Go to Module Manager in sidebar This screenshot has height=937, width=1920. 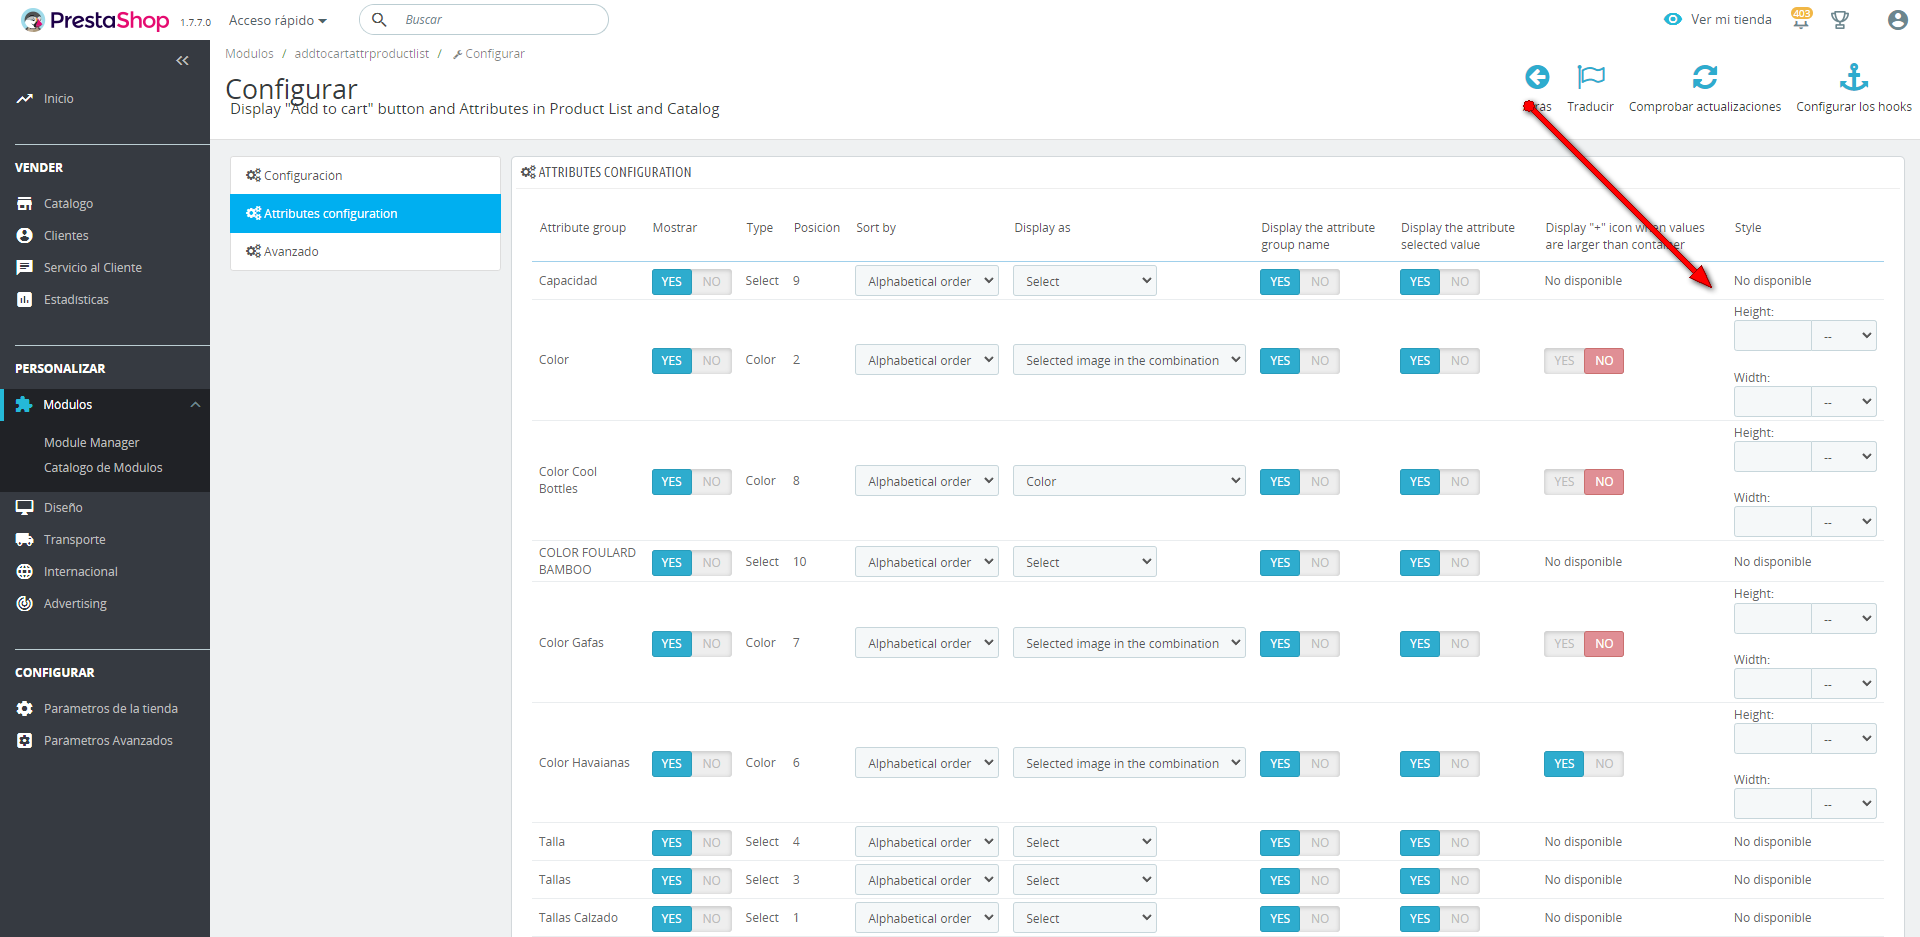tap(91, 443)
